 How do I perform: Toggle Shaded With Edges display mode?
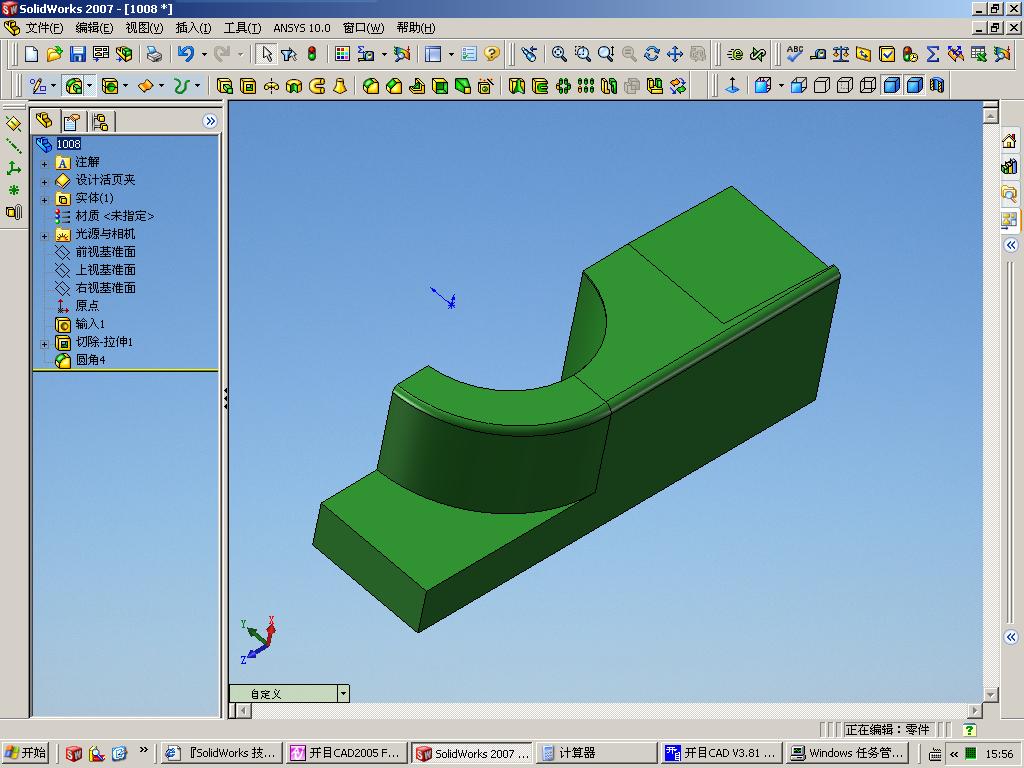(x=891, y=86)
